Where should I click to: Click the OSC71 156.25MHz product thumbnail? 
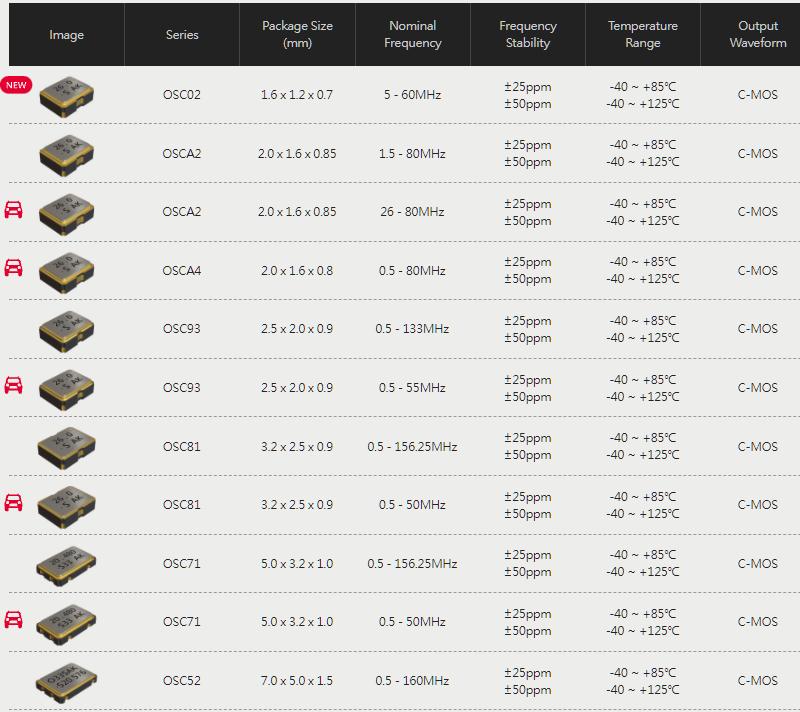click(x=66, y=566)
